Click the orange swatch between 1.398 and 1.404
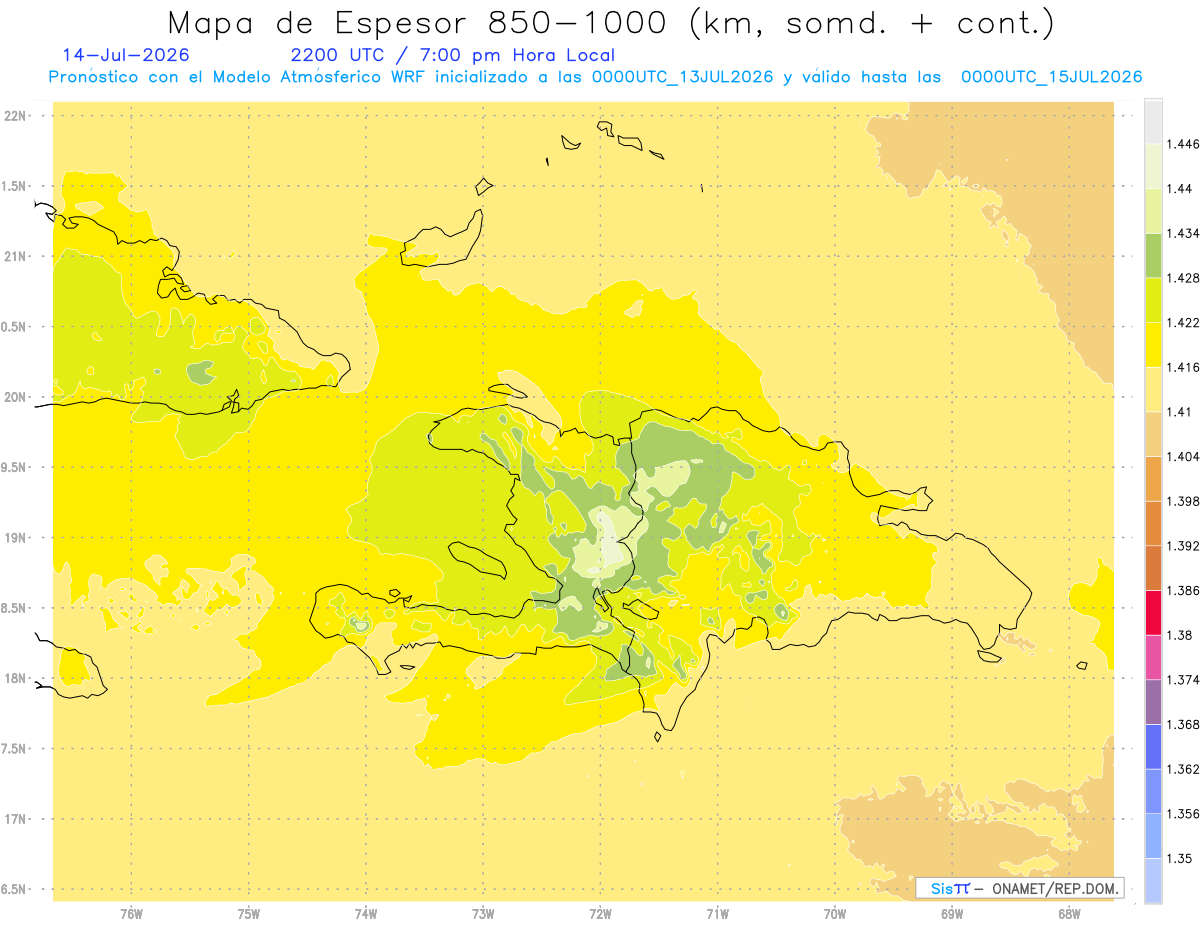Image resolution: width=1200 pixels, height=927 pixels. pos(1153,479)
